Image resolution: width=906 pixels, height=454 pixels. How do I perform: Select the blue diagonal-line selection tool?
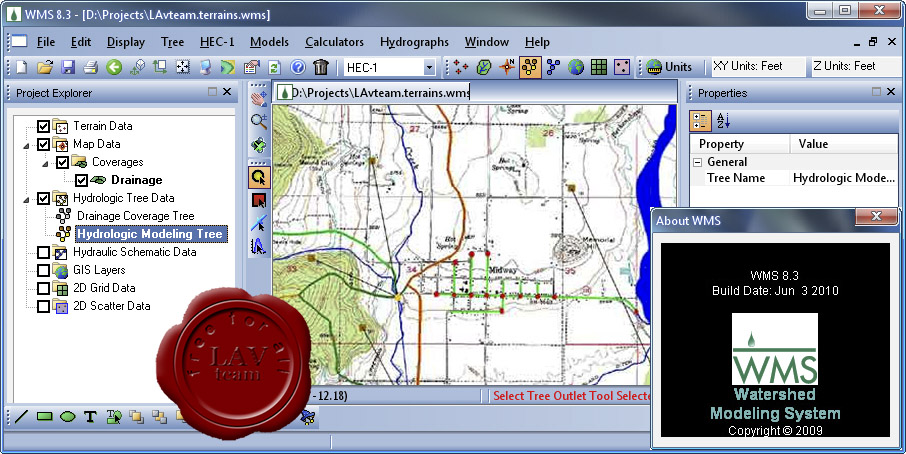tap(259, 223)
